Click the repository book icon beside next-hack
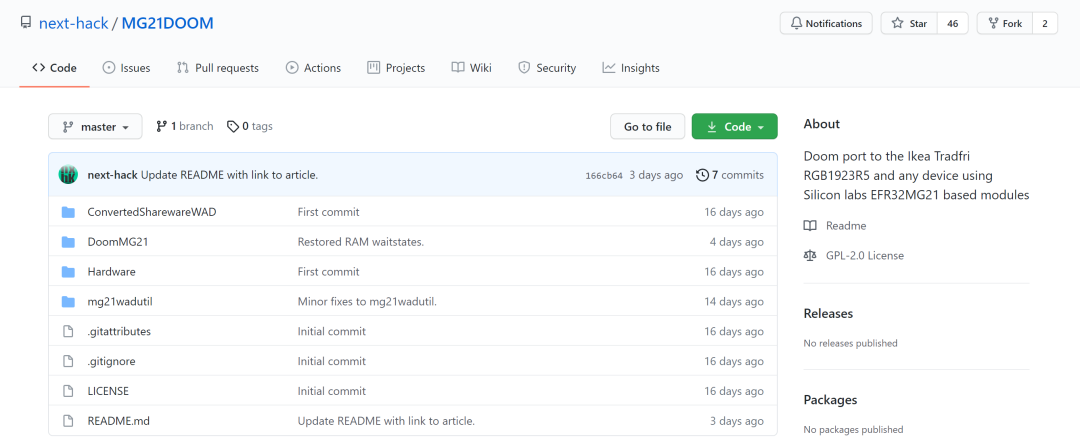 [26, 23]
